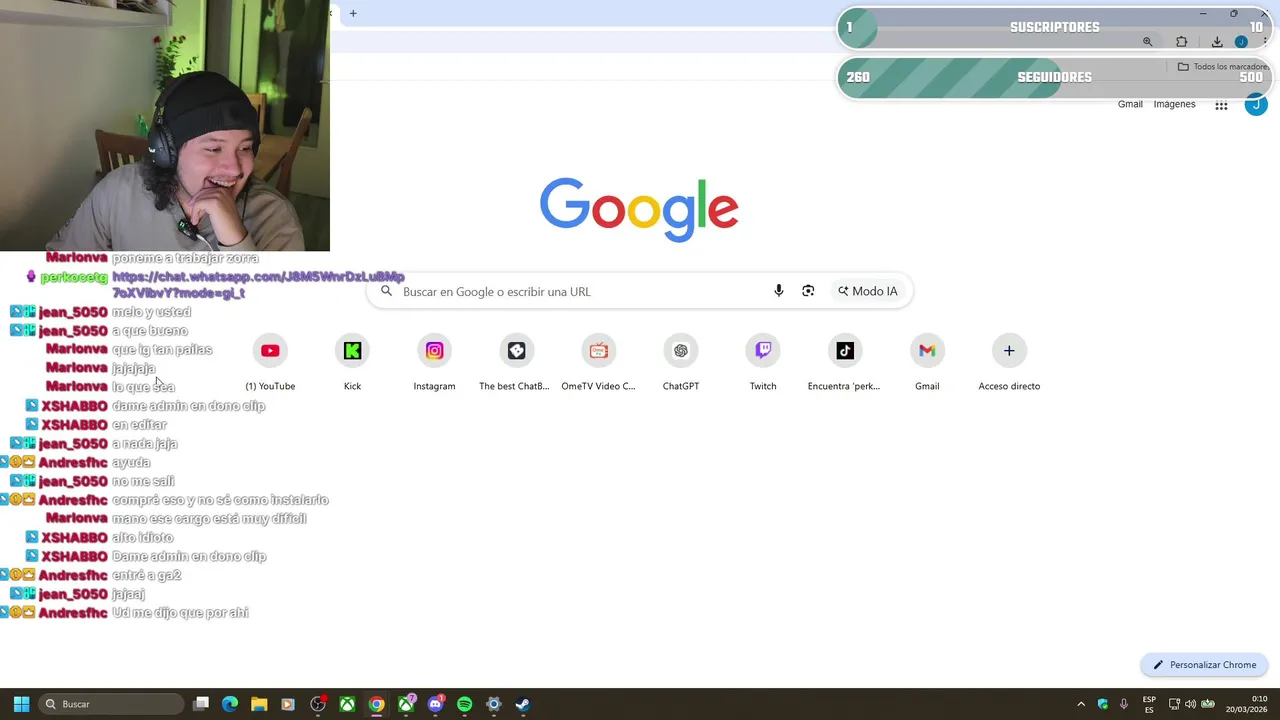The height and width of the screenshot is (720, 1280).
Task: Open the Gmail shortcut tile
Action: (x=927, y=363)
